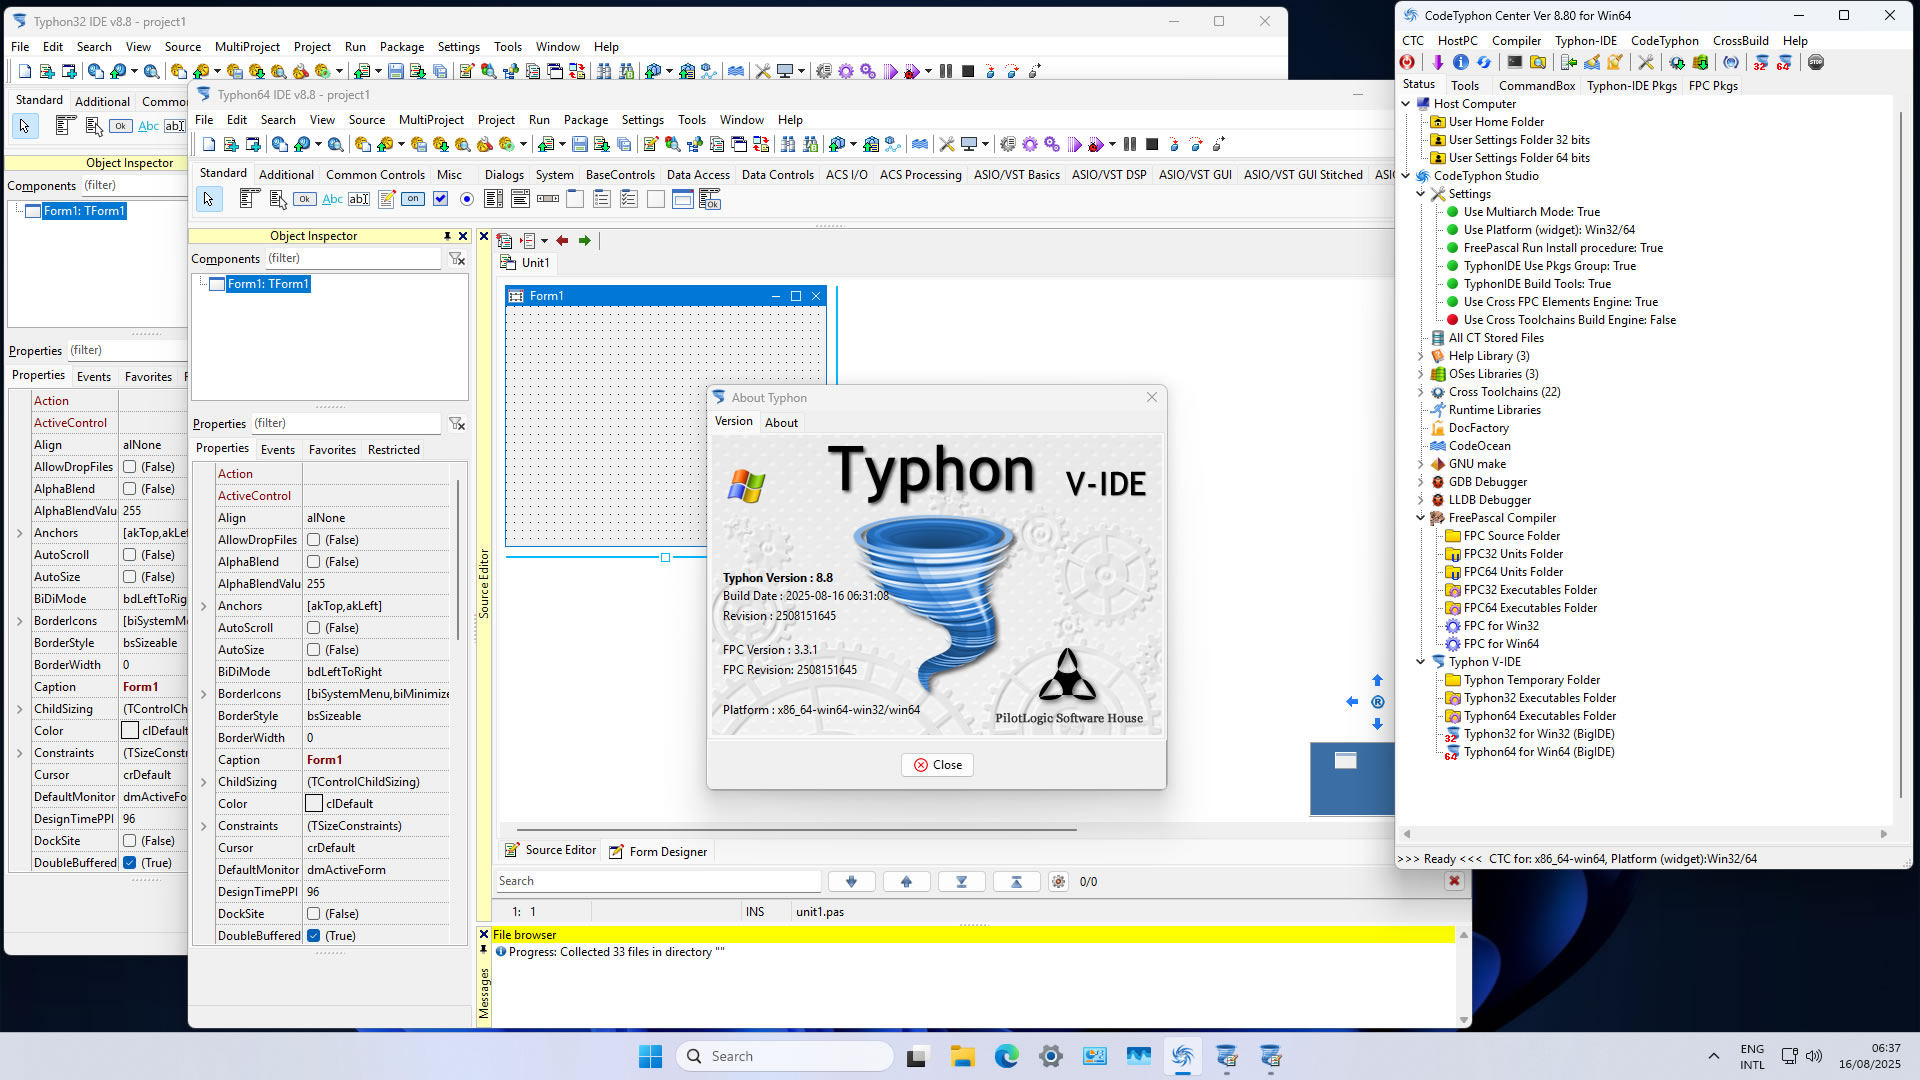This screenshot has width=1920, height=1080.
Task: Expand Constraints property in Typhon64 inspector
Action: pyautogui.click(x=204, y=827)
